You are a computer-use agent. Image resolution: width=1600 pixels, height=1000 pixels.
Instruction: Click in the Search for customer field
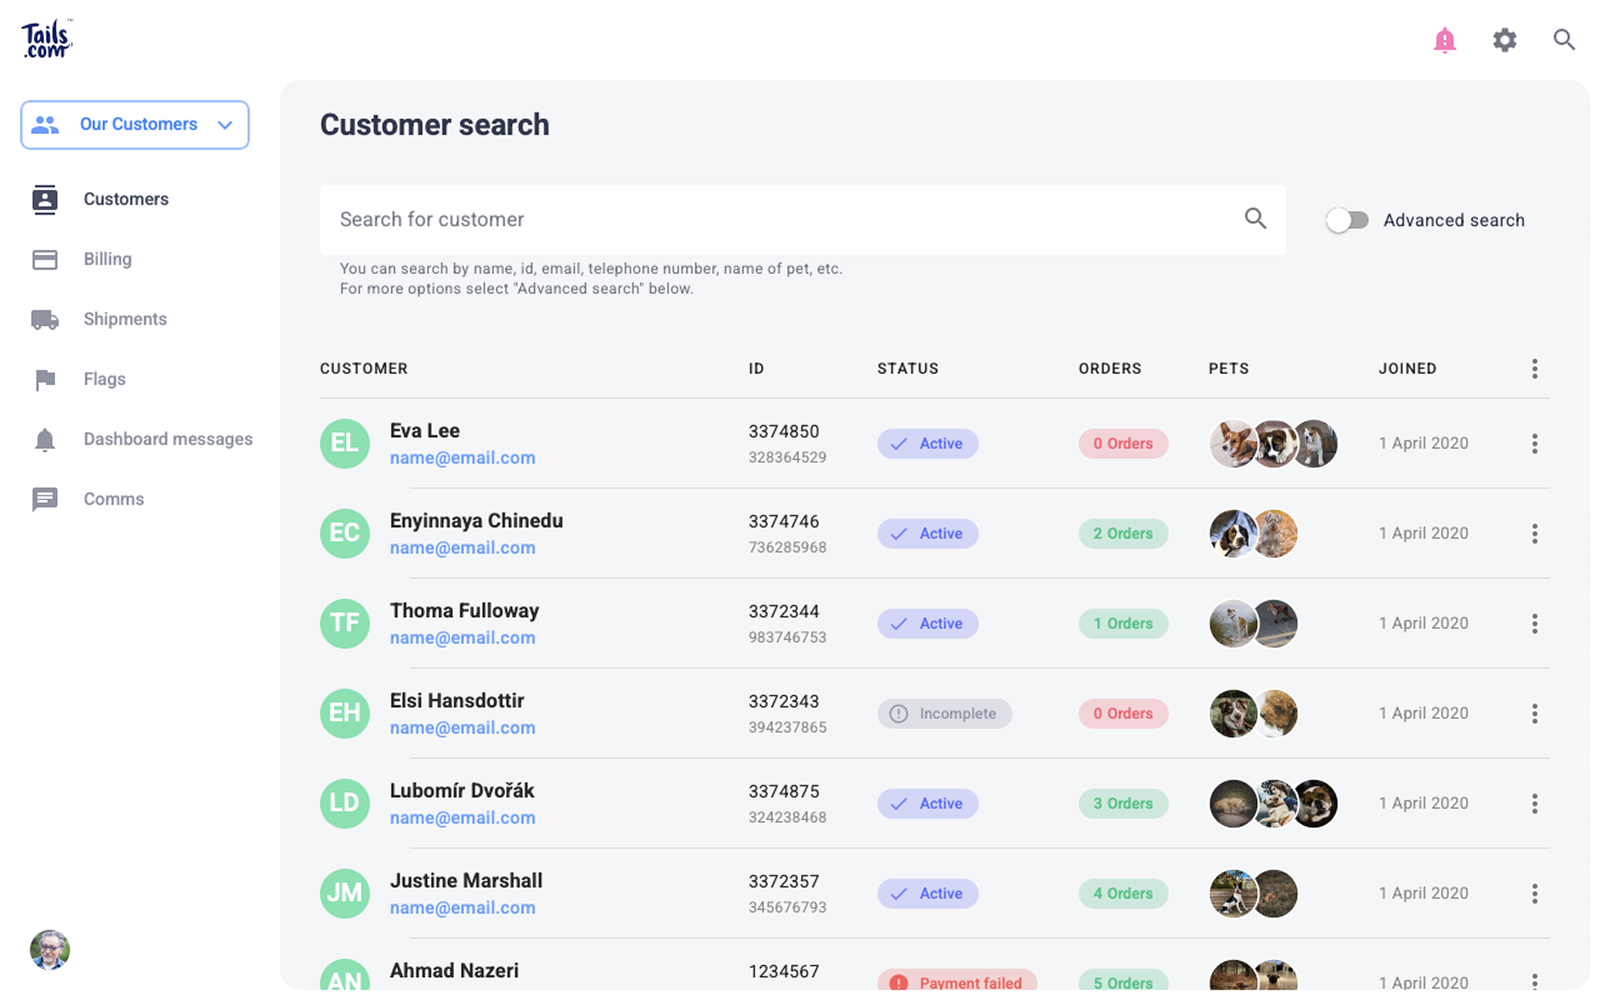tap(780, 220)
